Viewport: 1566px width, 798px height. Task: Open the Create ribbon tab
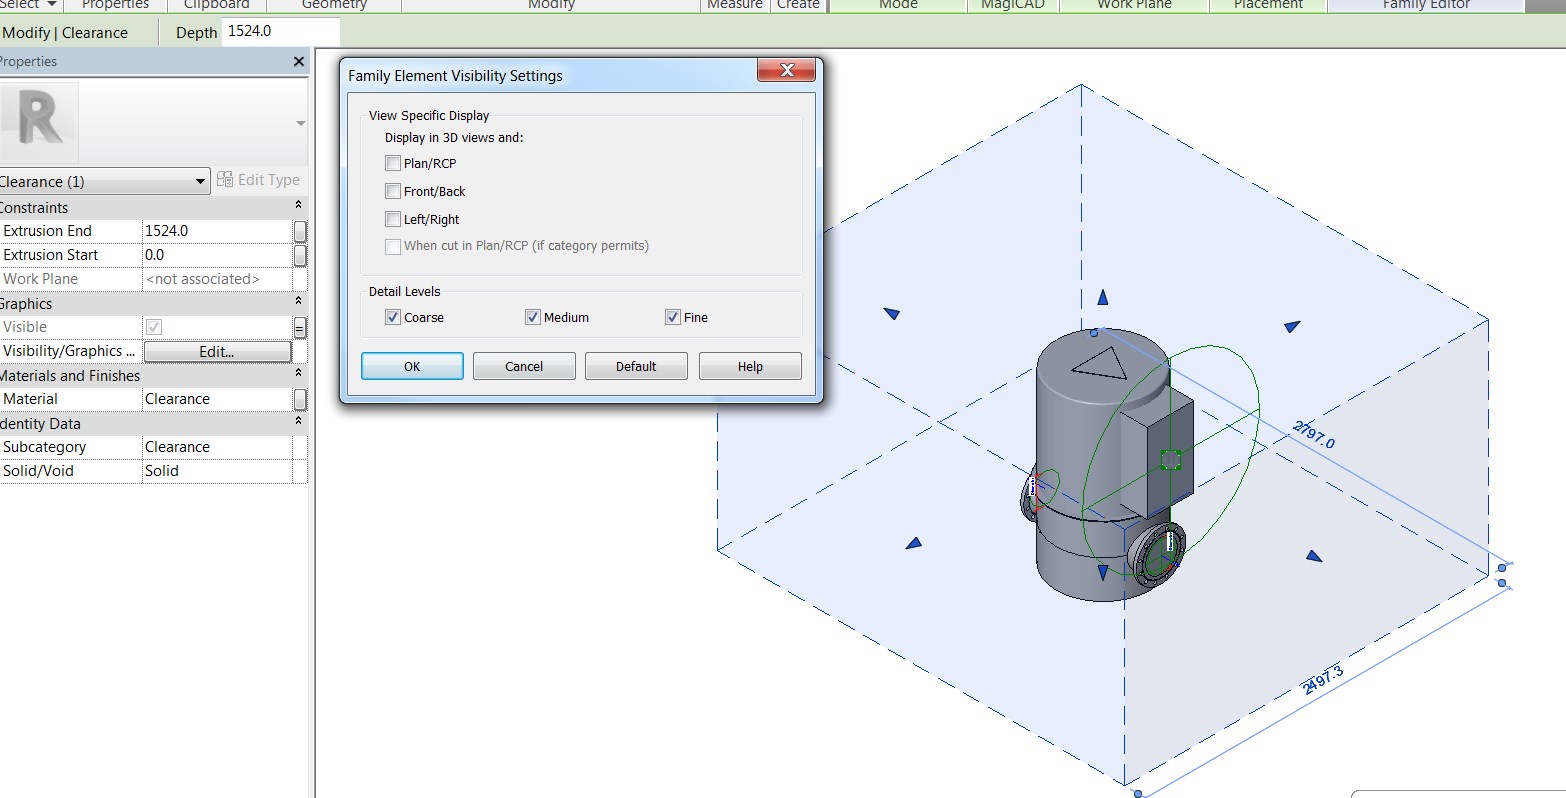(798, 5)
